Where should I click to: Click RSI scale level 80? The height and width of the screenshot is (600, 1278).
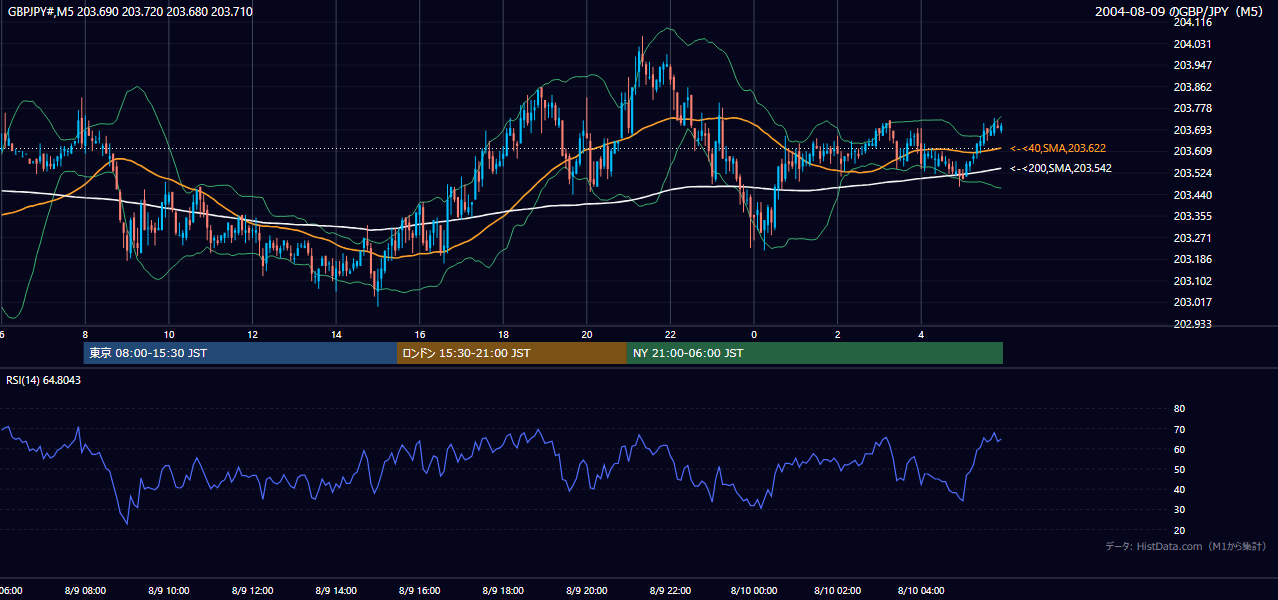[x=1179, y=409]
